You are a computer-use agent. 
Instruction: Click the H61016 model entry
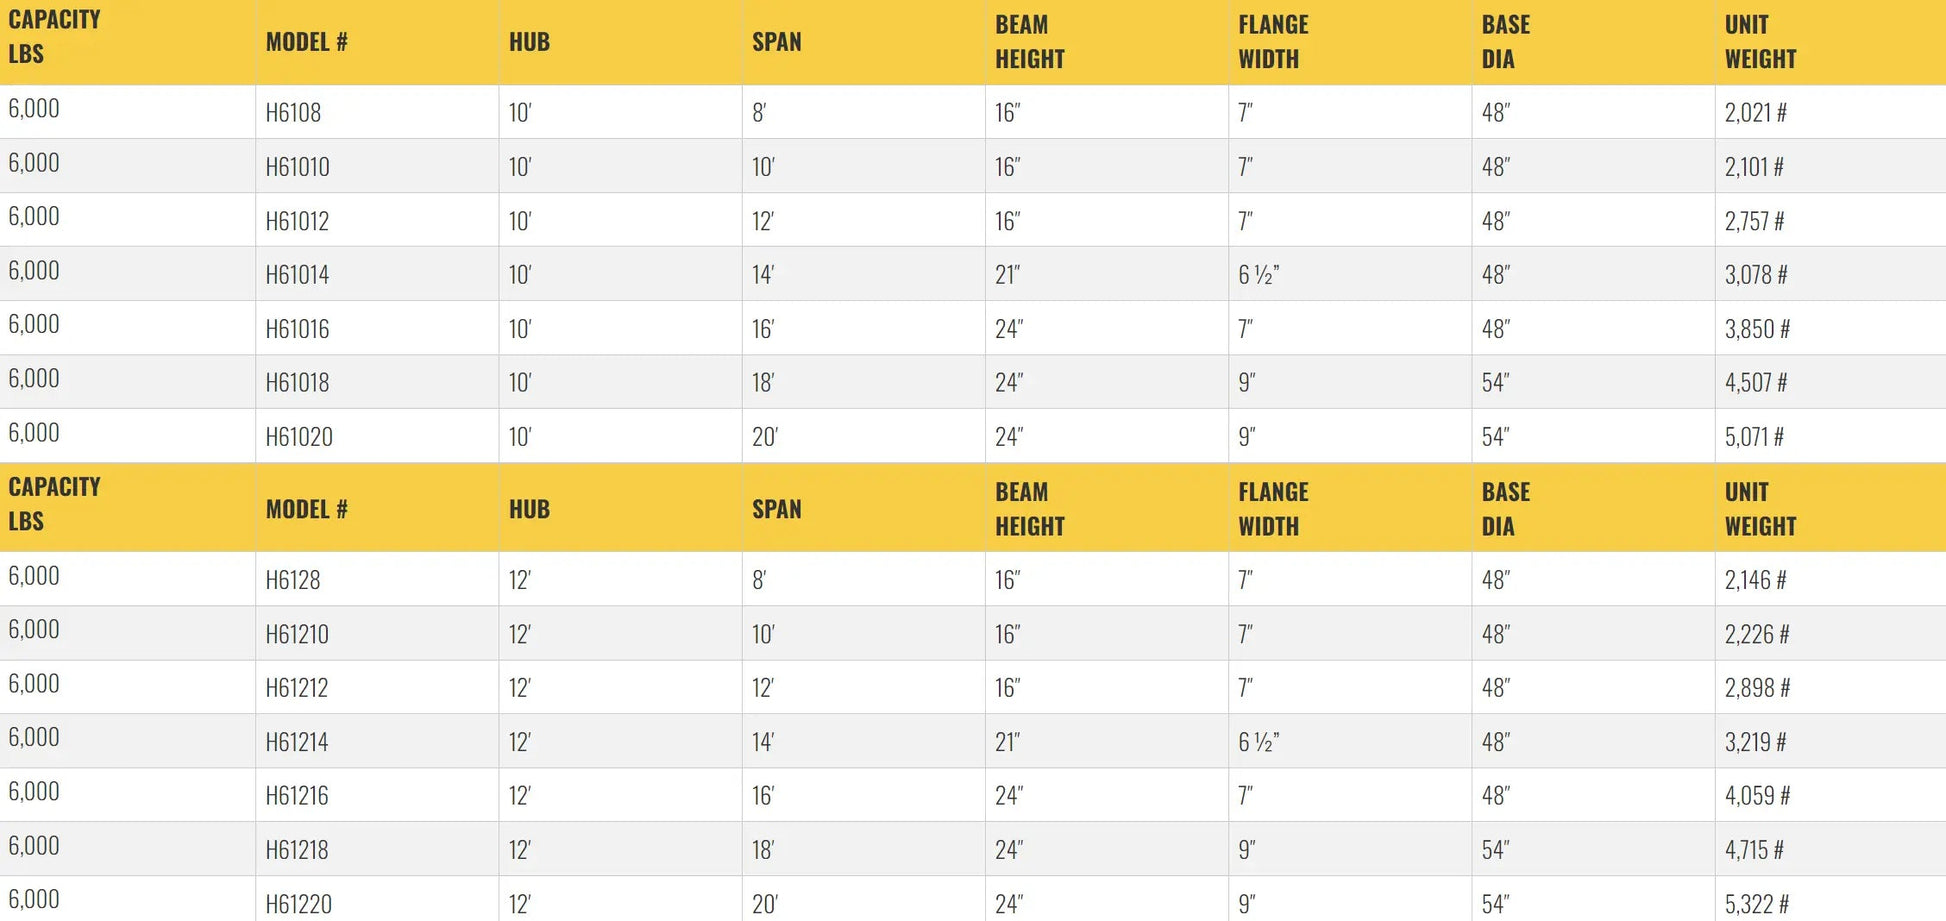pos(297,329)
